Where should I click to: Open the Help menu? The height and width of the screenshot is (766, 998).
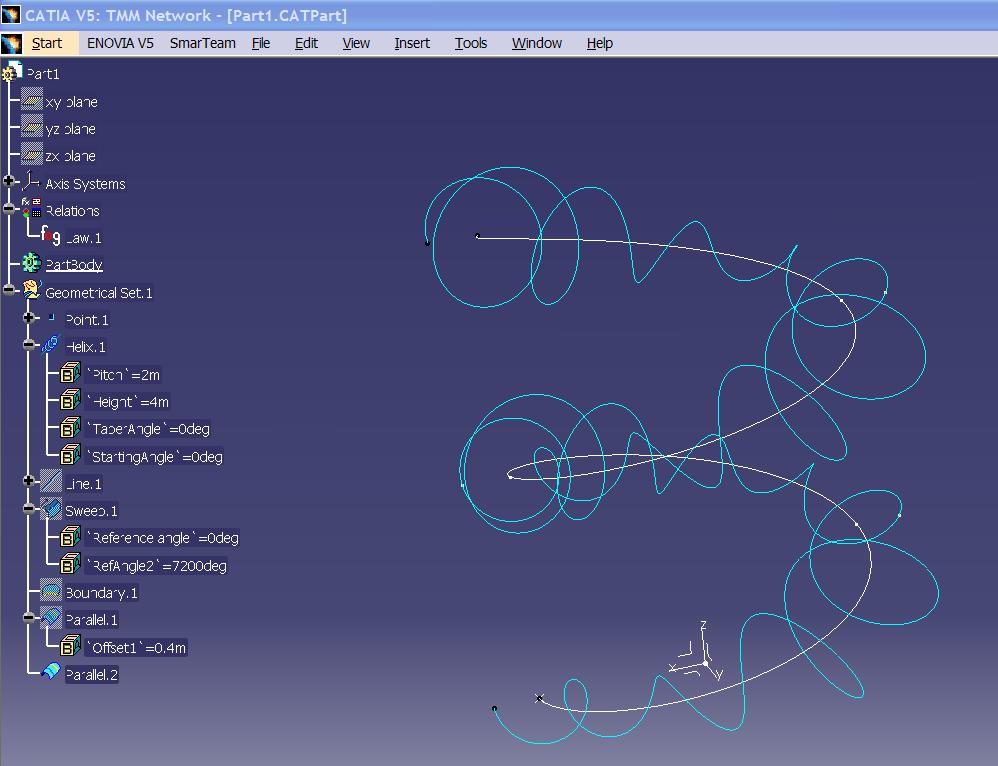600,43
